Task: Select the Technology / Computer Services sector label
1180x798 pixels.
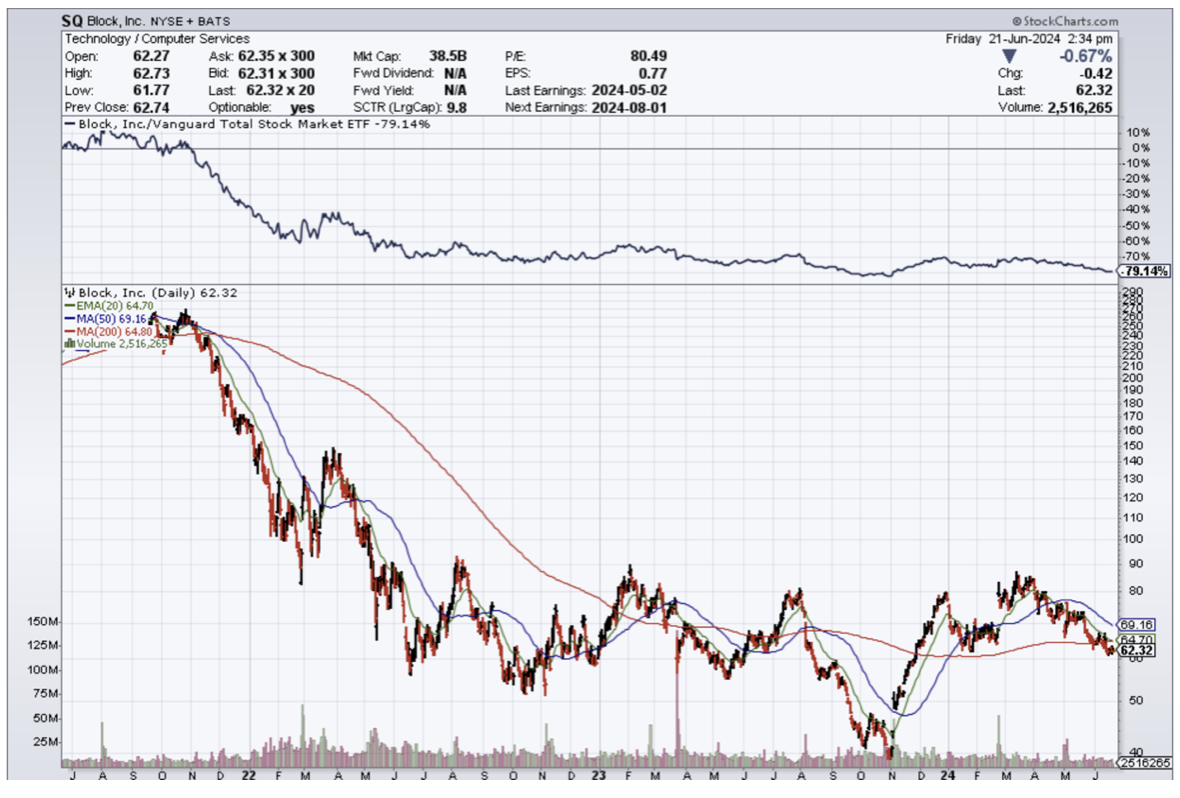Action: [x=157, y=39]
